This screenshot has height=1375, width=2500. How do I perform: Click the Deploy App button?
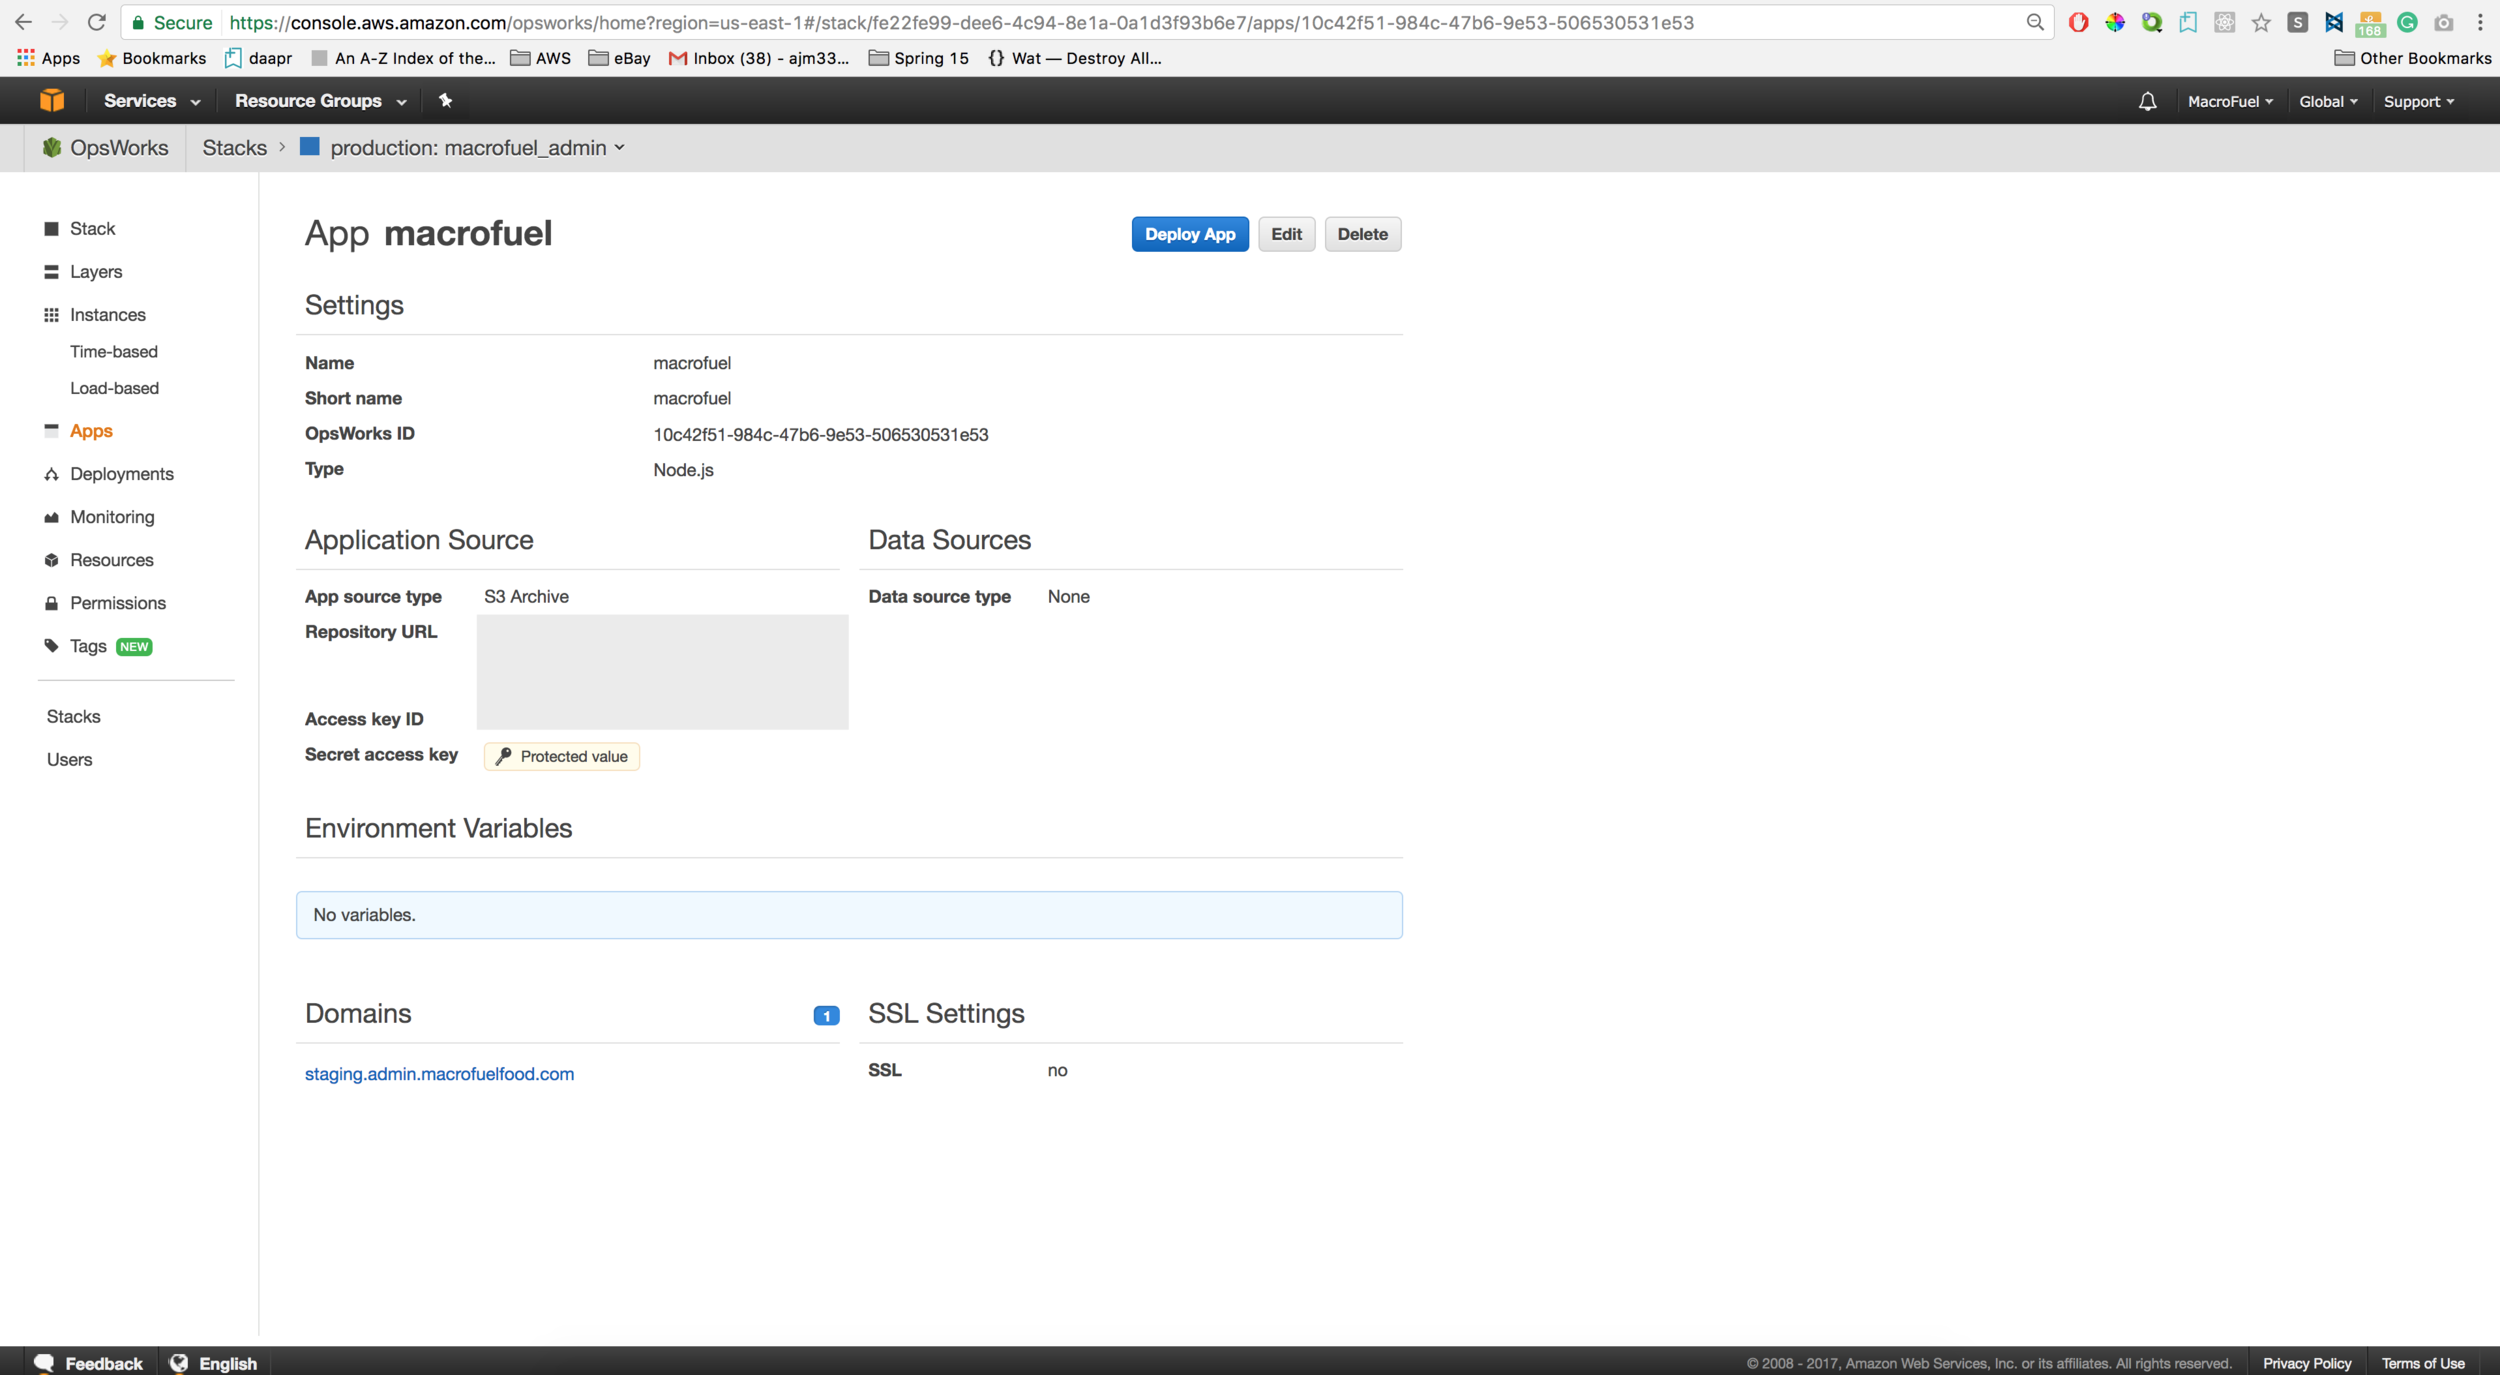point(1190,234)
